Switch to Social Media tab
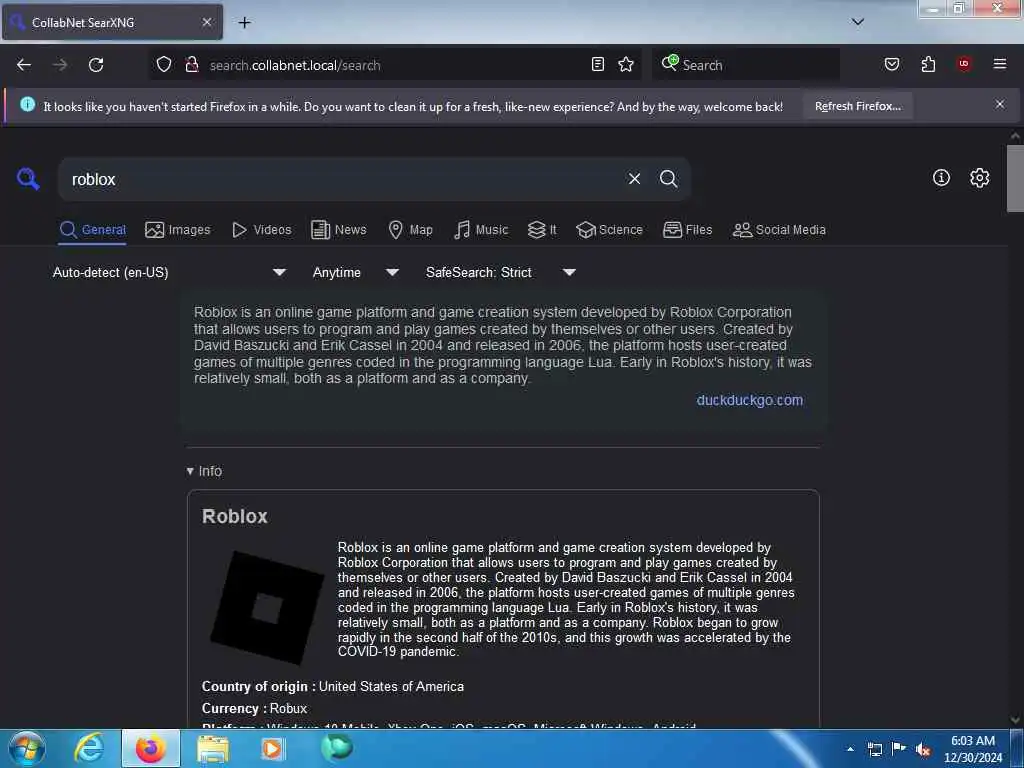Image resolution: width=1024 pixels, height=768 pixels. pos(779,230)
